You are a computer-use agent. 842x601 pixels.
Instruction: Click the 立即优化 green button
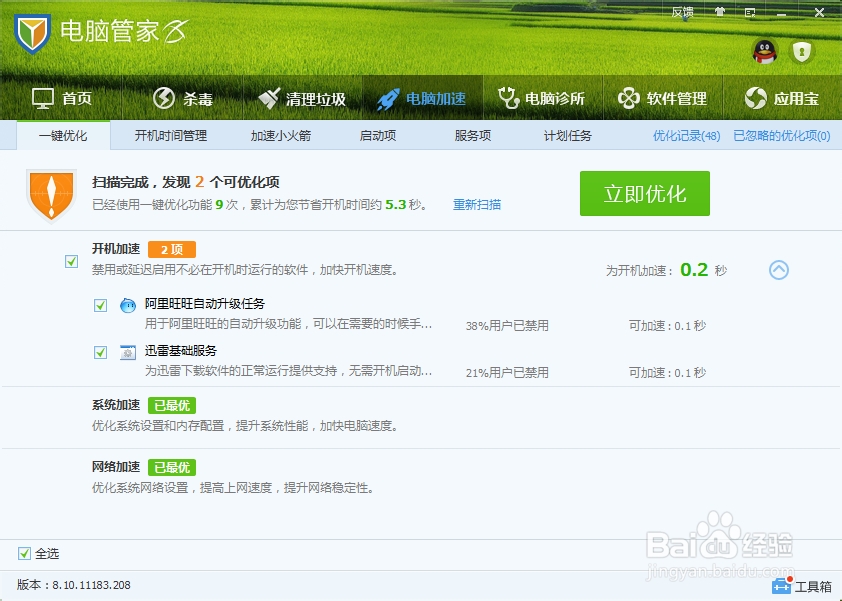point(645,193)
